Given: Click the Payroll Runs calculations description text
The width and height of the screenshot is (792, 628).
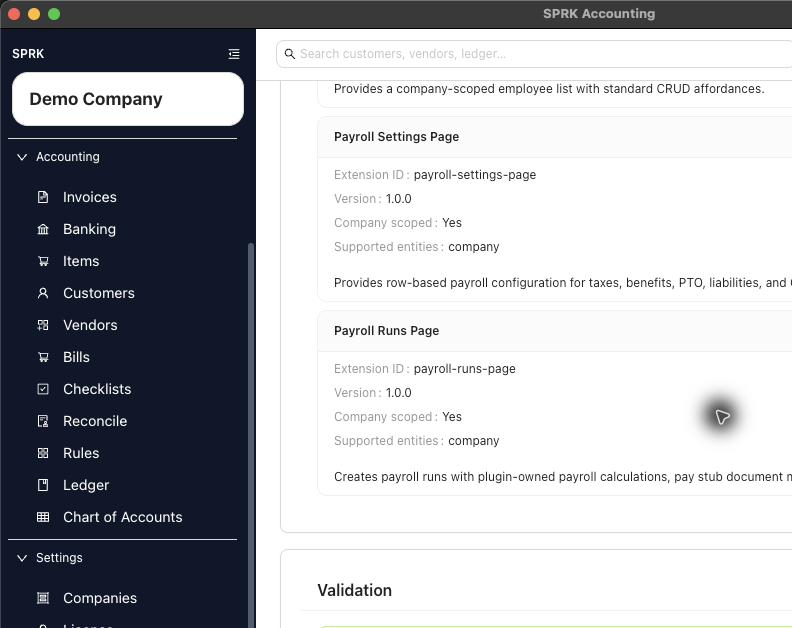Looking at the screenshot, I should (563, 477).
